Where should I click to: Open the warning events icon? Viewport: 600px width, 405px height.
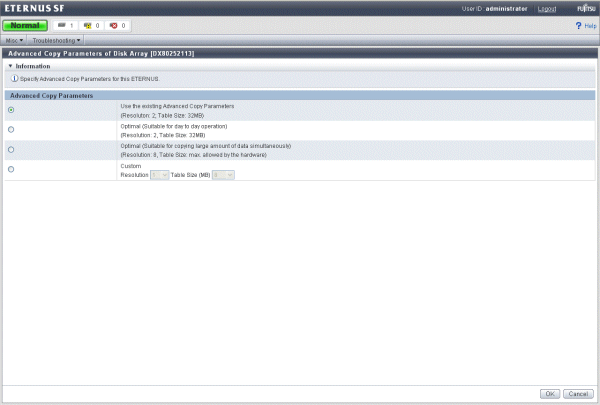pyautogui.click(x=88, y=26)
